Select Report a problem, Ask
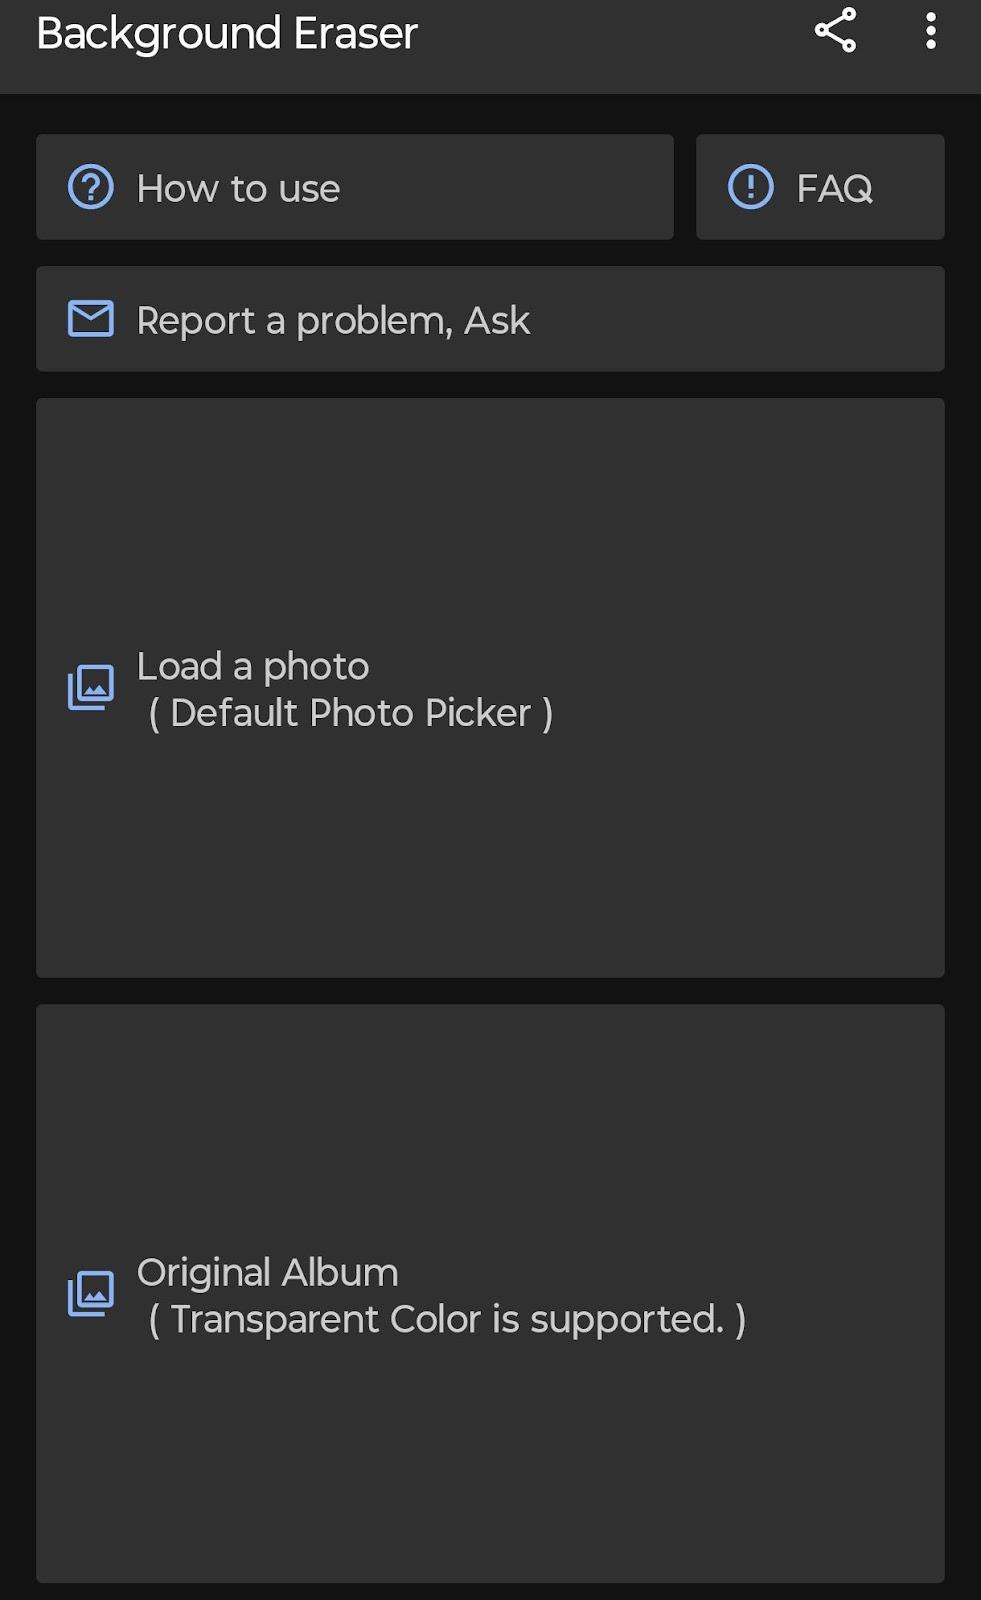981x1600 pixels. pyautogui.click(x=333, y=321)
